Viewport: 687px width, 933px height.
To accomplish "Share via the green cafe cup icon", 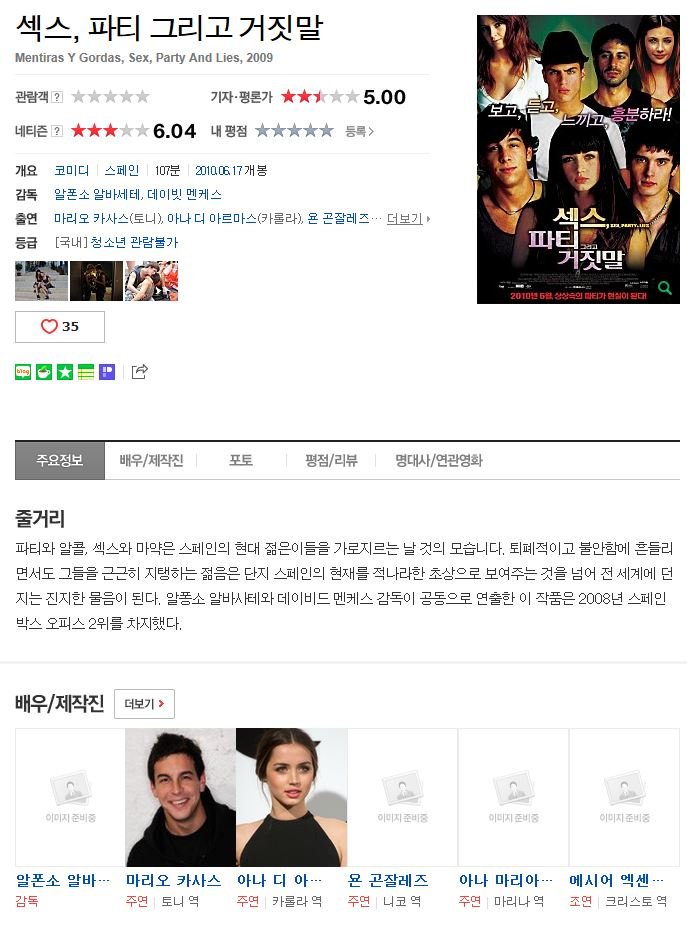I will click(x=44, y=372).
